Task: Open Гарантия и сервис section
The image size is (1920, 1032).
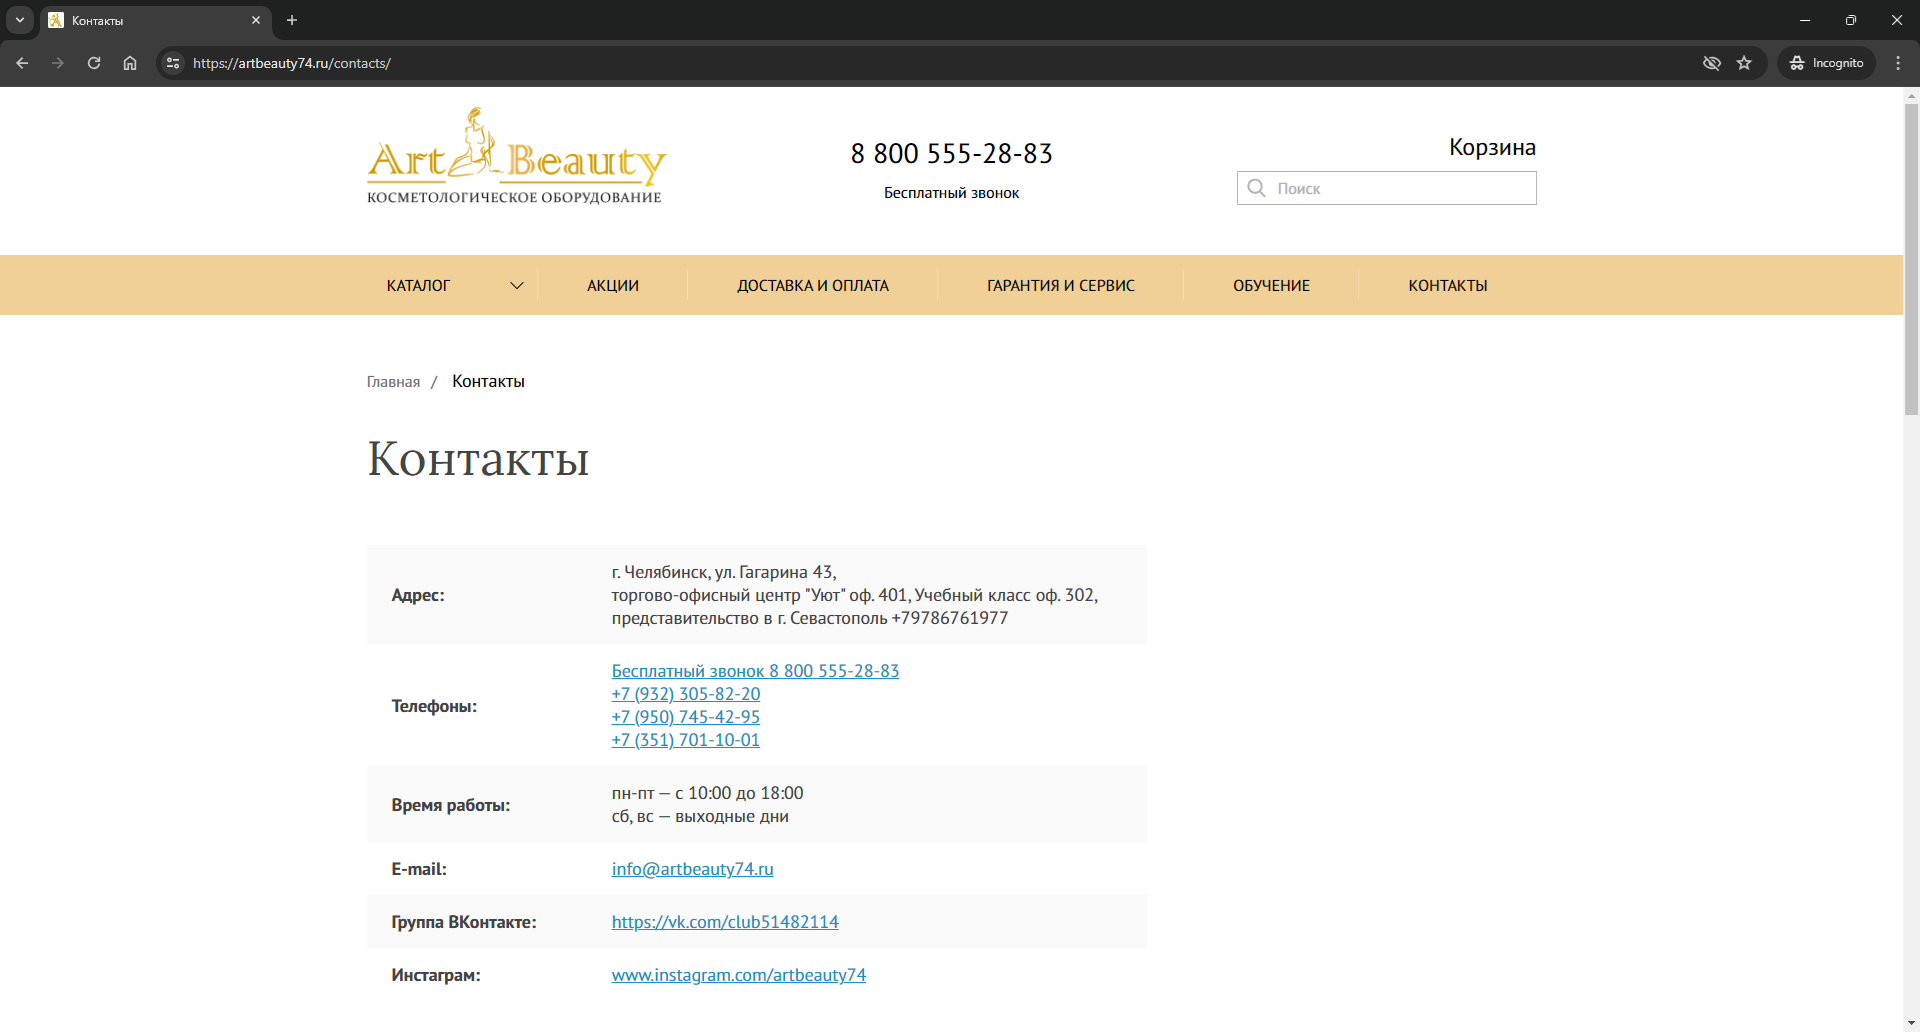Action: [1060, 286]
